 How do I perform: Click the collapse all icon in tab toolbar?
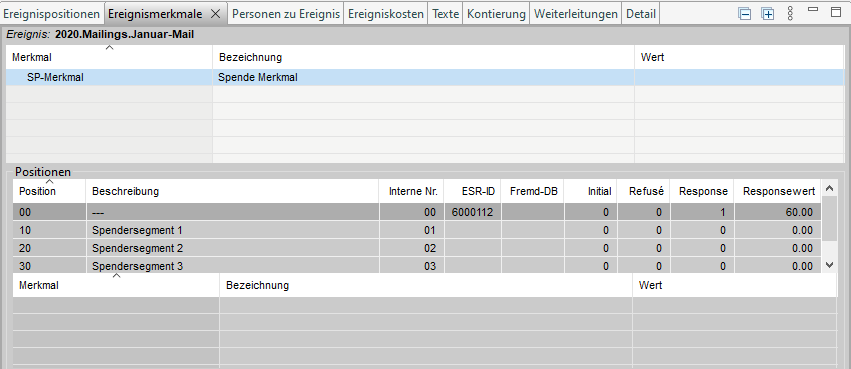click(745, 14)
